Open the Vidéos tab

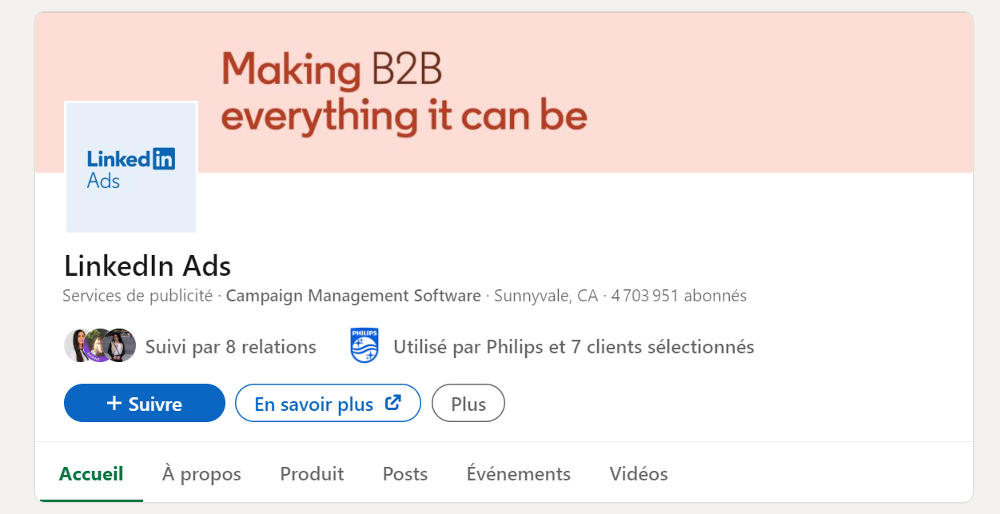638,474
